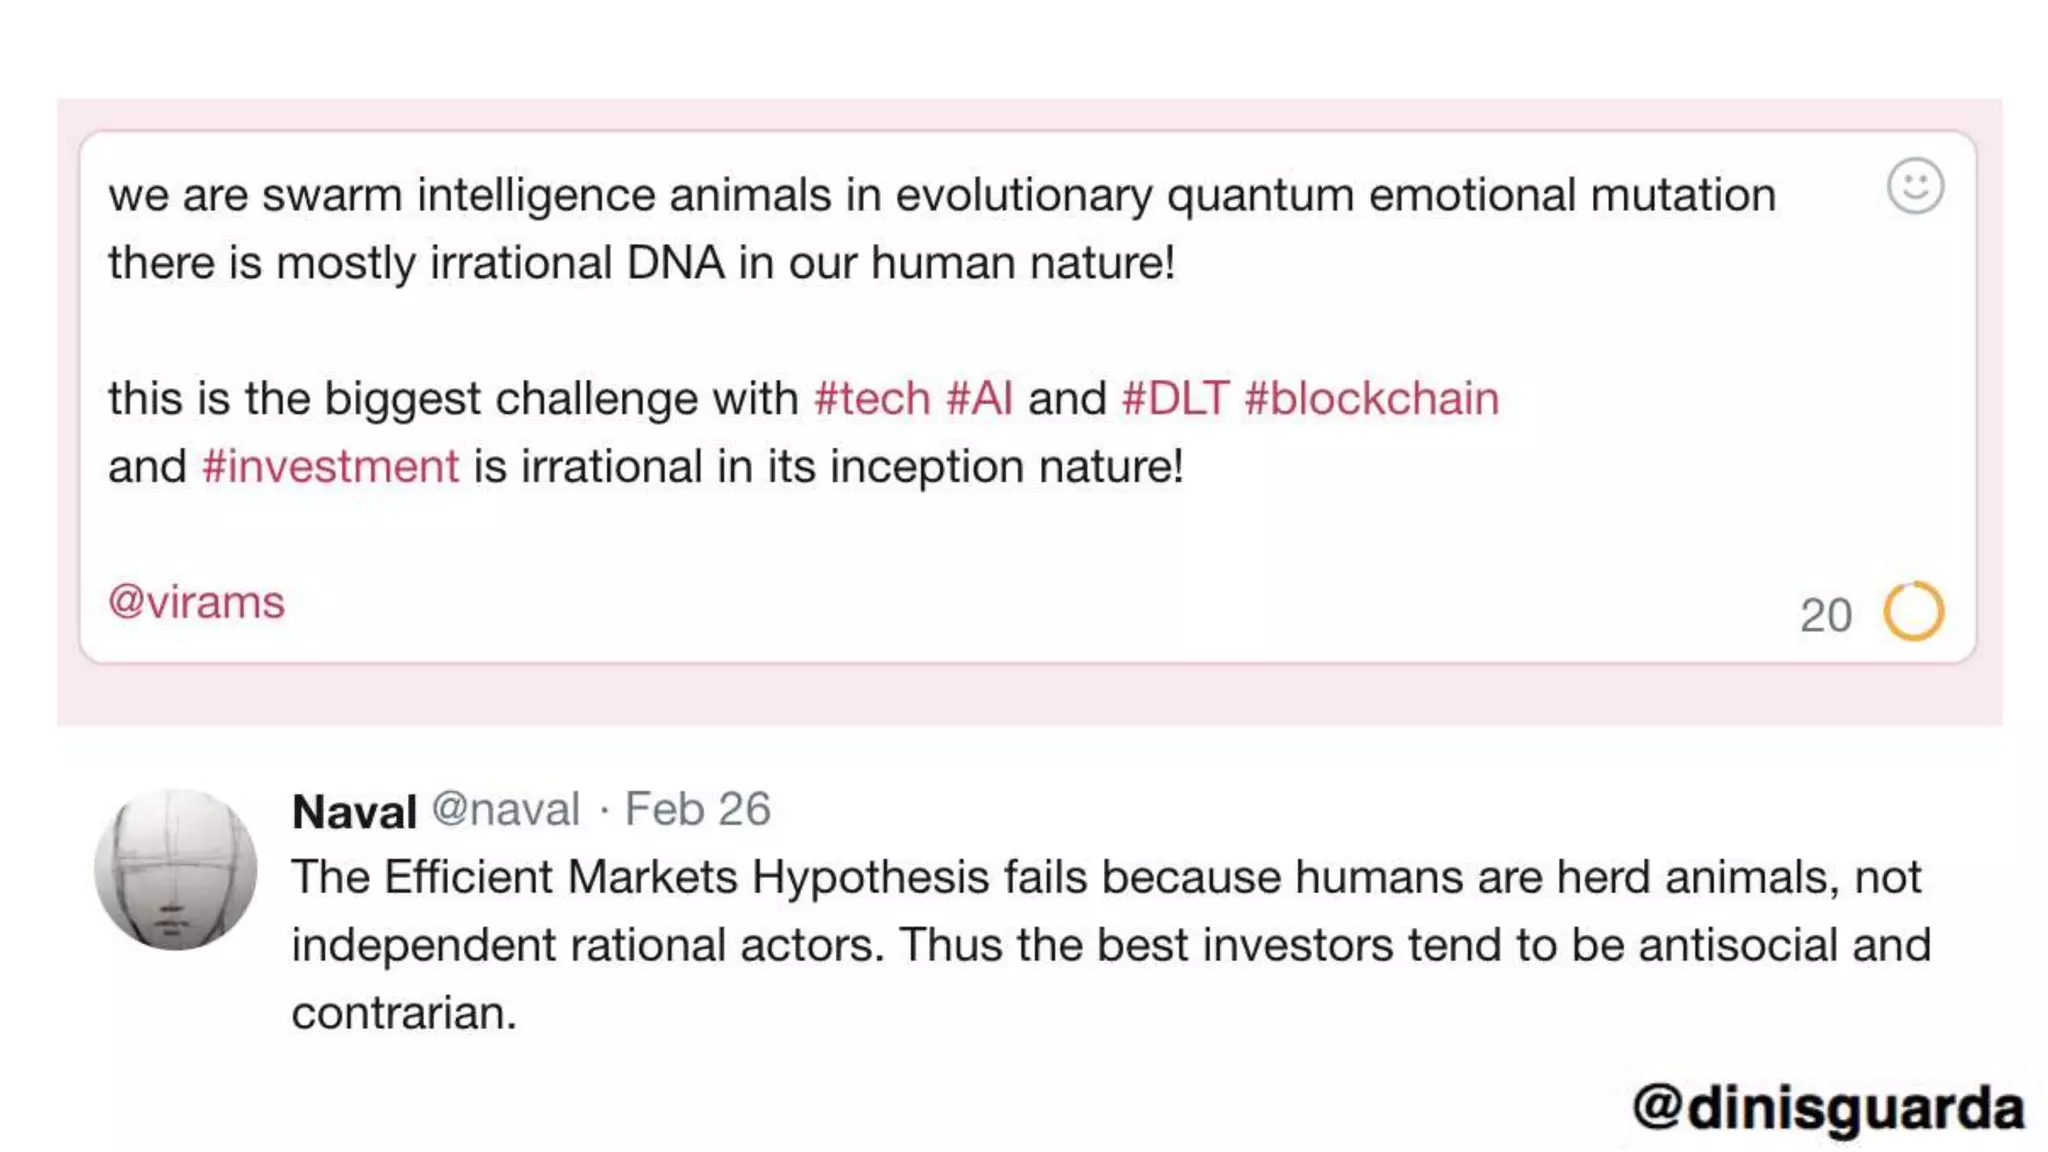
Task: Click the #tech hashtag
Action: 872,399
